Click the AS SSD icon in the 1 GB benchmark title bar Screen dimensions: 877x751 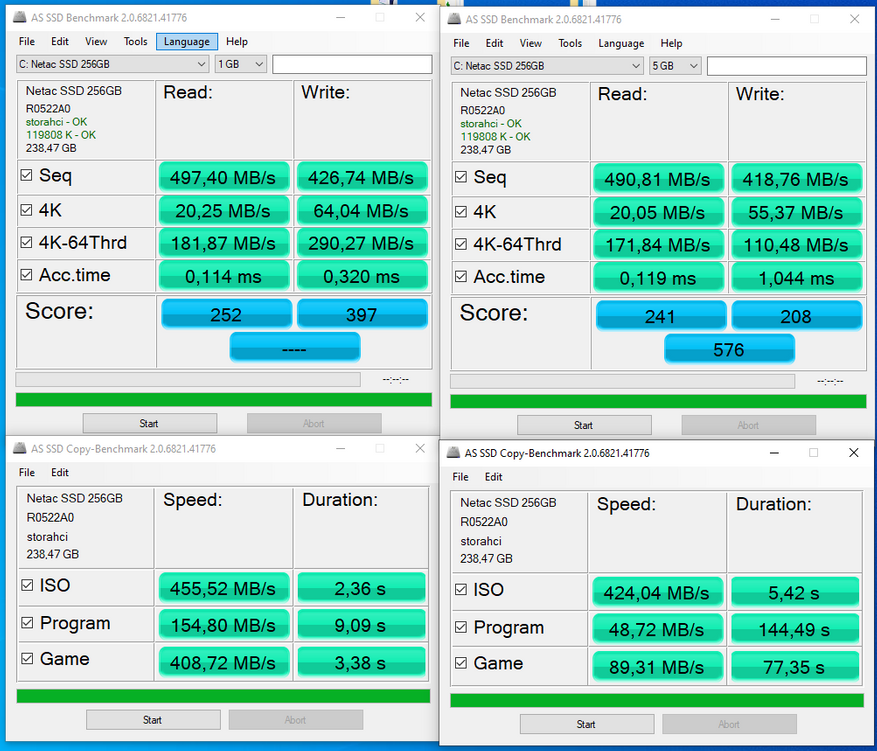point(22,18)
